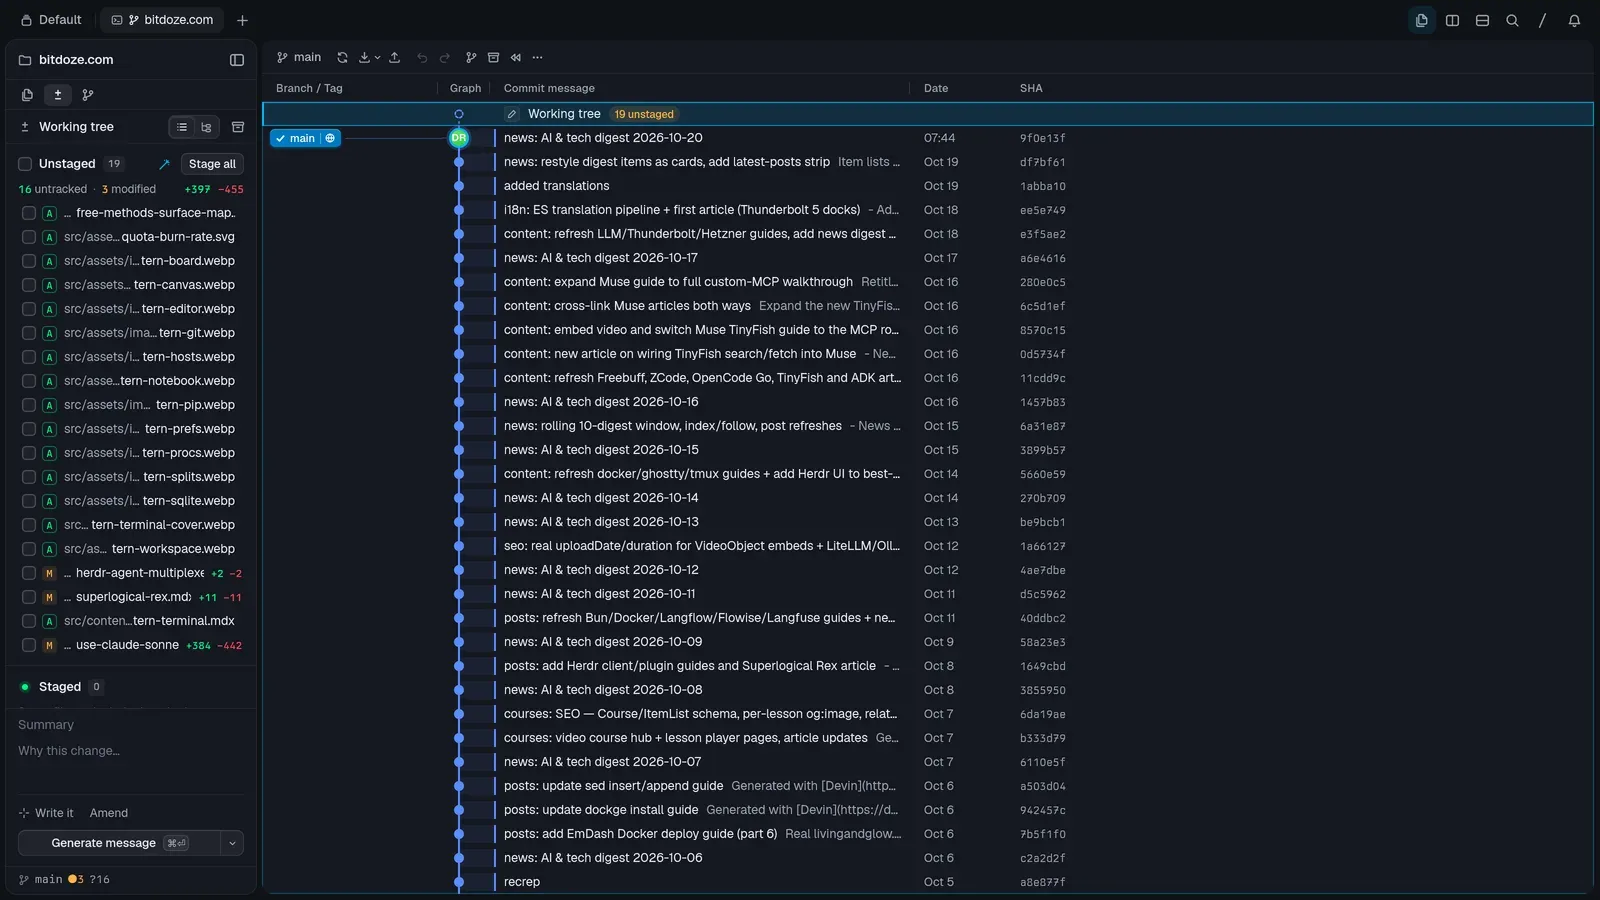Click the stash icon beside Working tree header
1600x900 pixels.
pos(238,127)
